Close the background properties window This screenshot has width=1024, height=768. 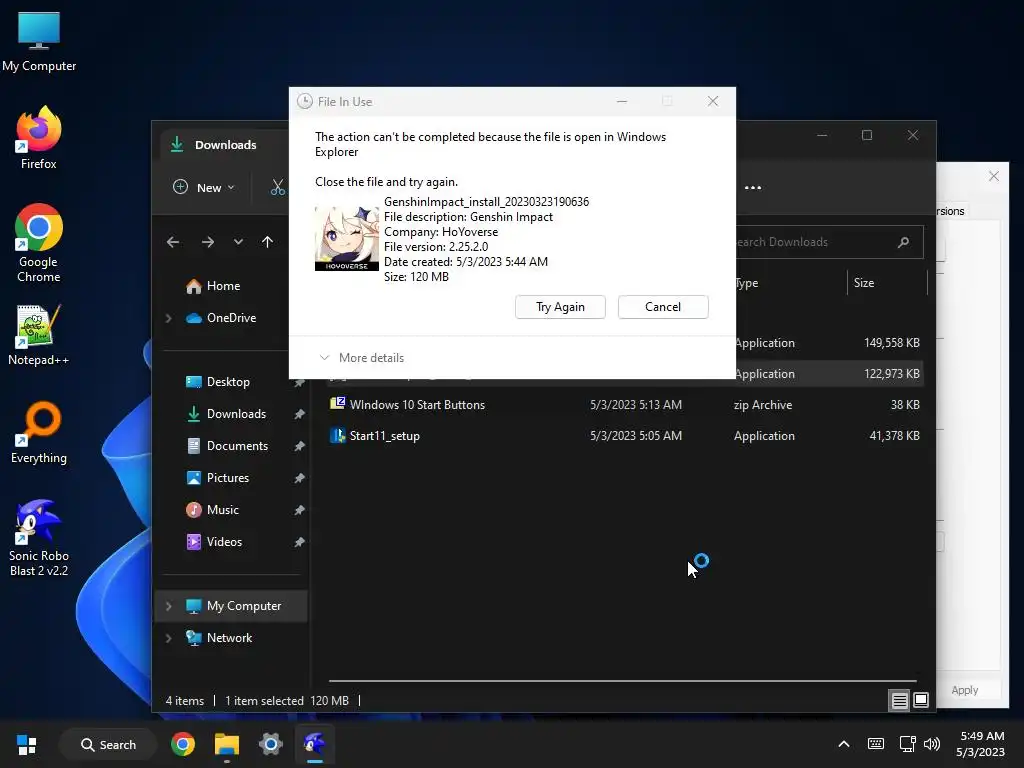(993, 176)
